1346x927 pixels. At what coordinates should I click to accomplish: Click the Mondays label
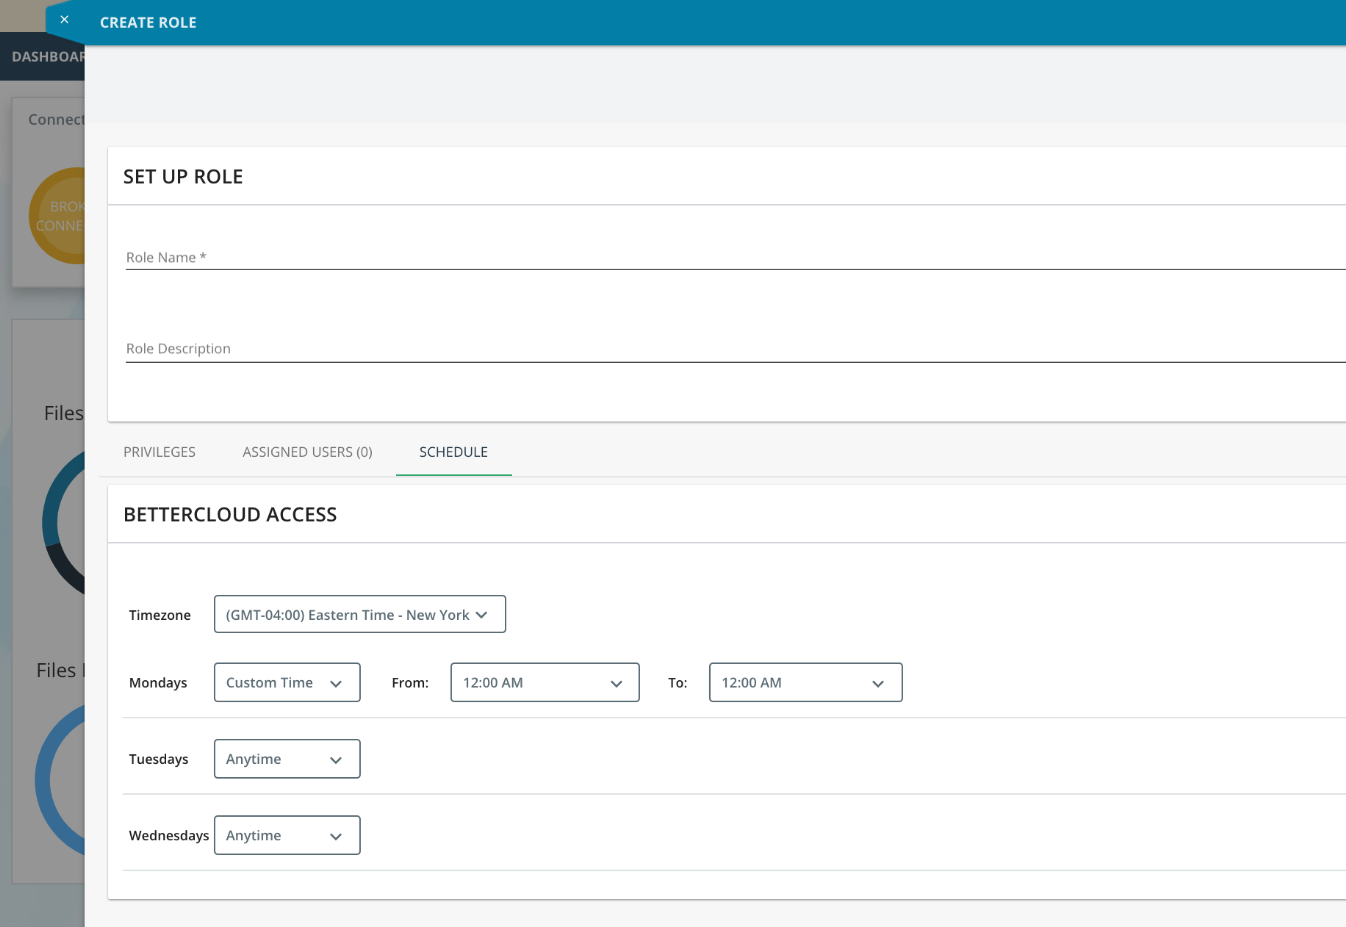(x=158, y=683)
